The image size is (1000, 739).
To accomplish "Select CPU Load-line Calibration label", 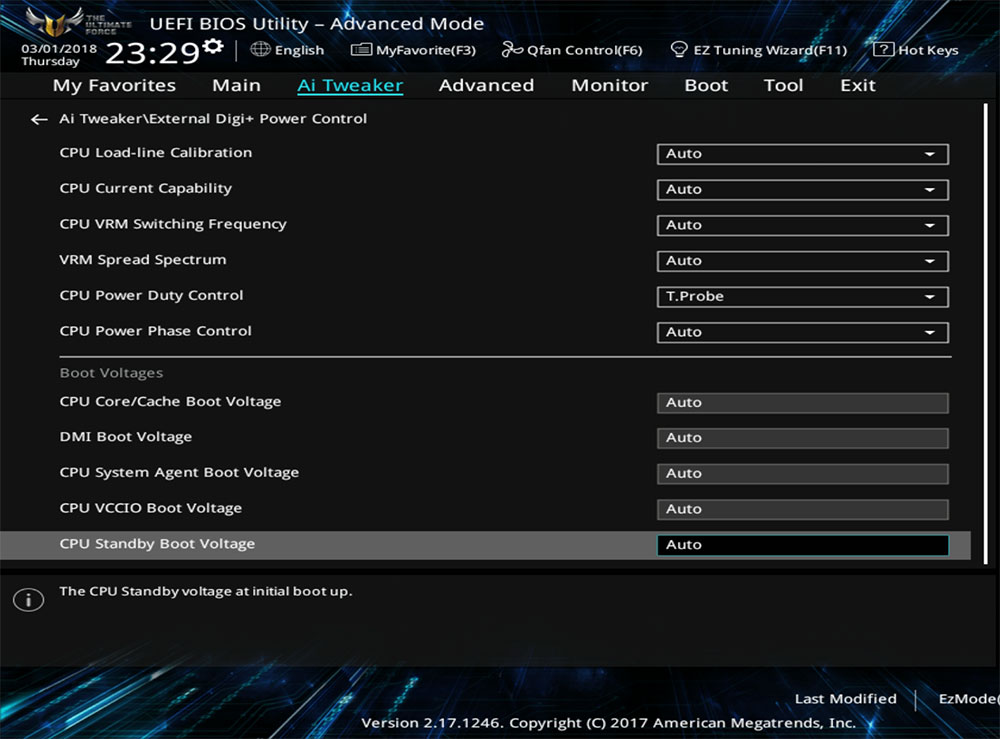I will coord(156,153).
